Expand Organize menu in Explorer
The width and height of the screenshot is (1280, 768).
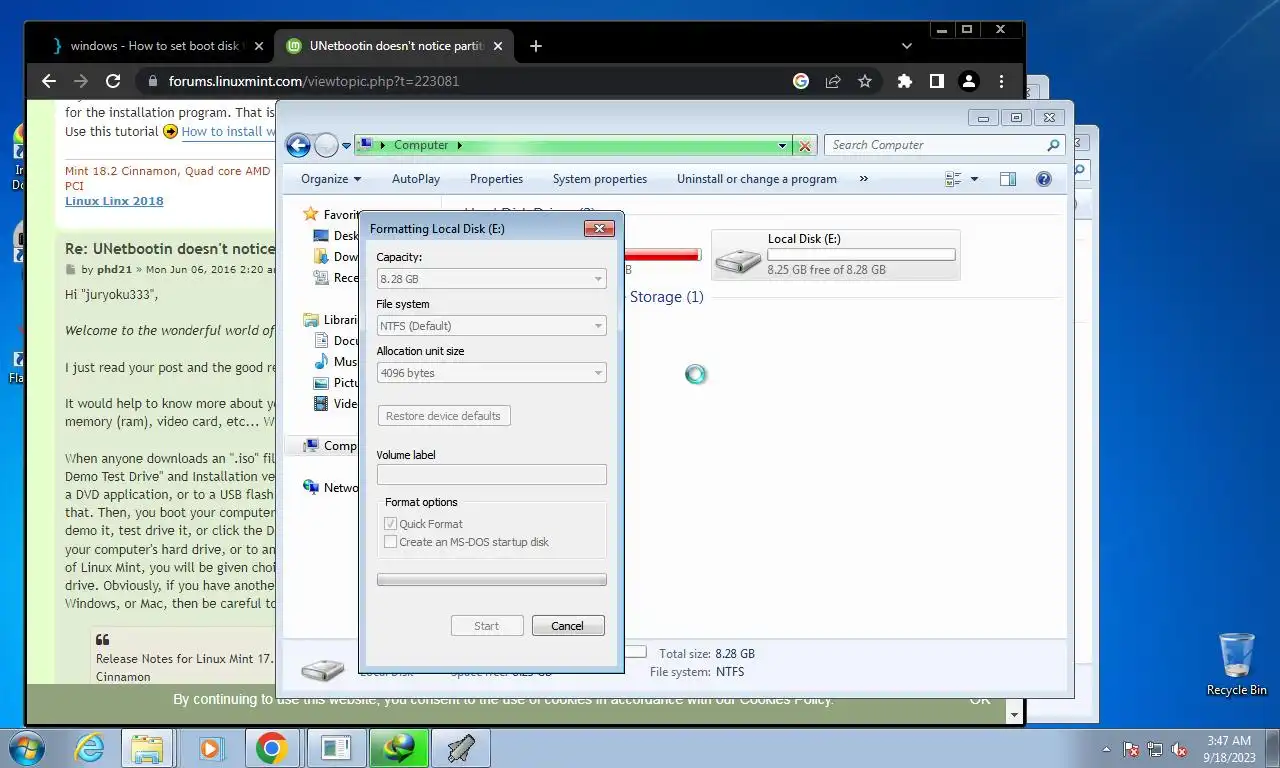pyautogui.click(x=331, y=179)
